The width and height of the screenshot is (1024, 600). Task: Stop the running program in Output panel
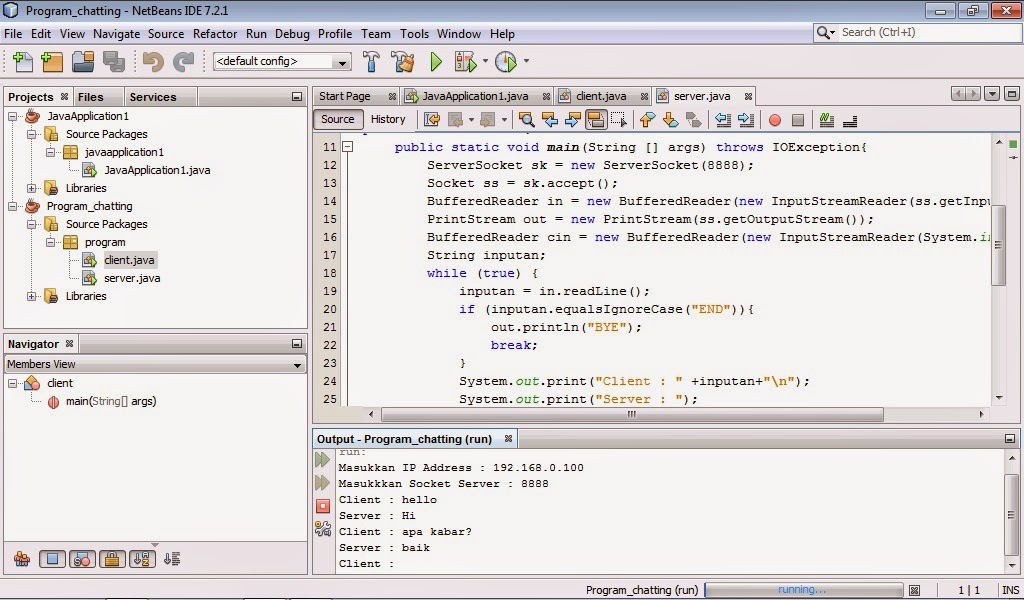pyautogui.click(x=322, y=505)
